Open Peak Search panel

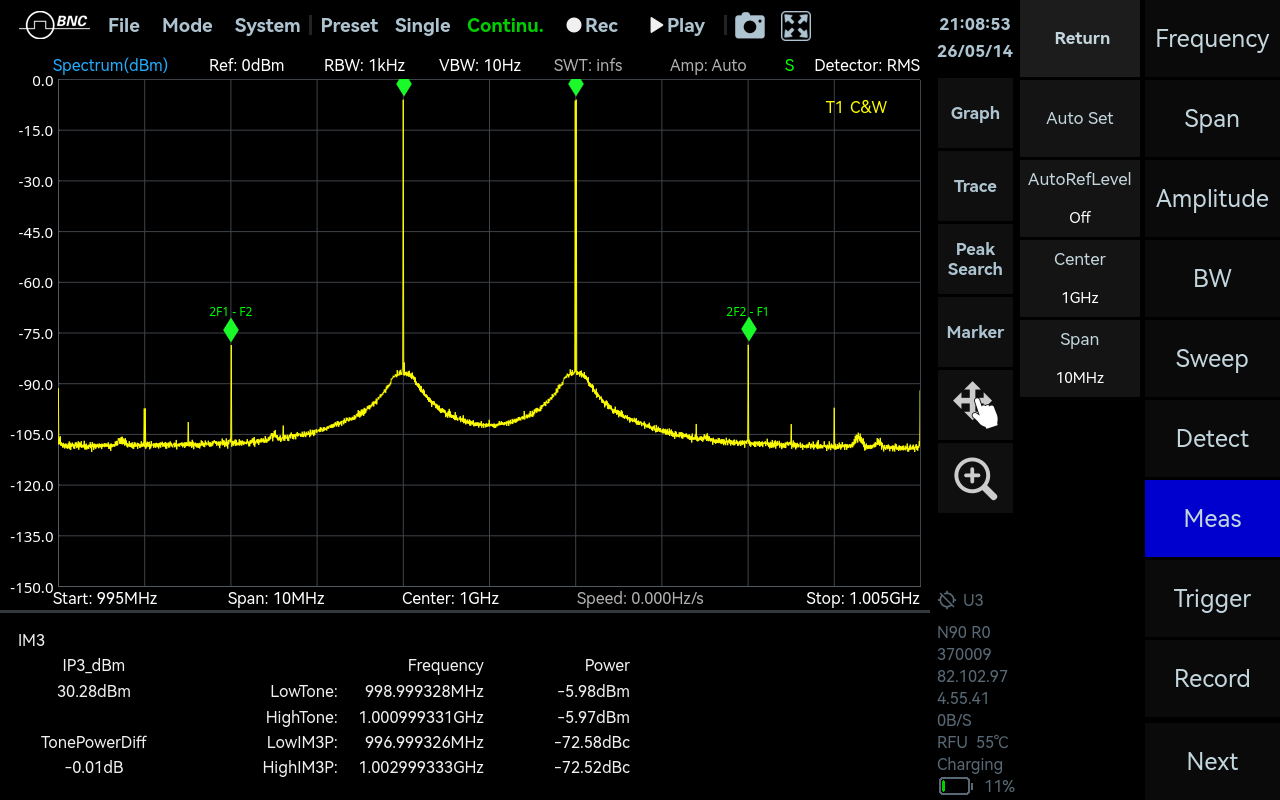(975, 259)
